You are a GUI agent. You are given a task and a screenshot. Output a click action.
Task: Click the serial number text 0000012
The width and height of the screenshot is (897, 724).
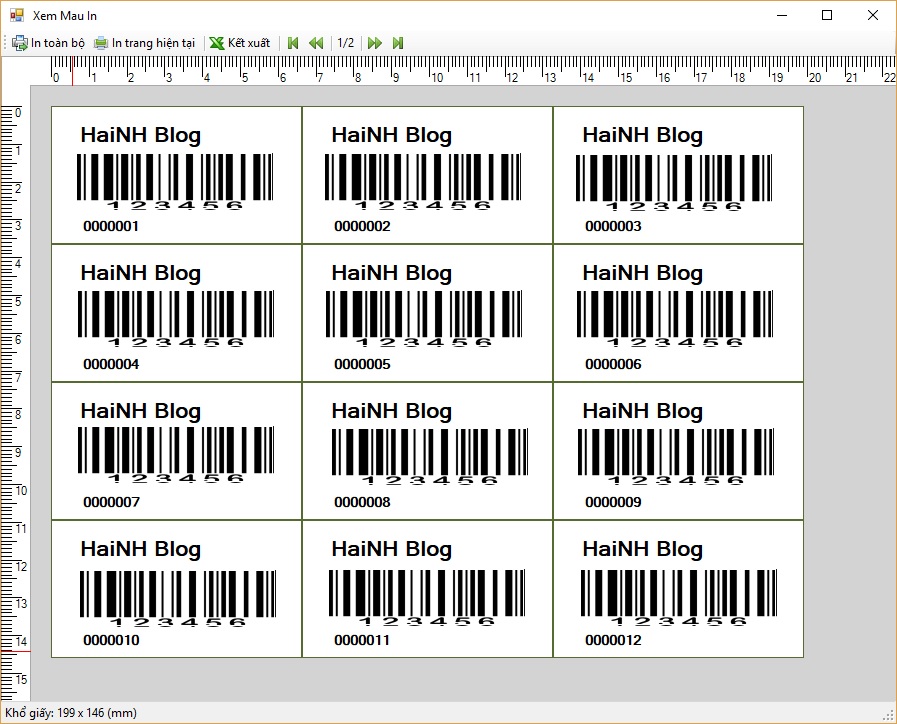pyautogui.click(x=613, y=640)
